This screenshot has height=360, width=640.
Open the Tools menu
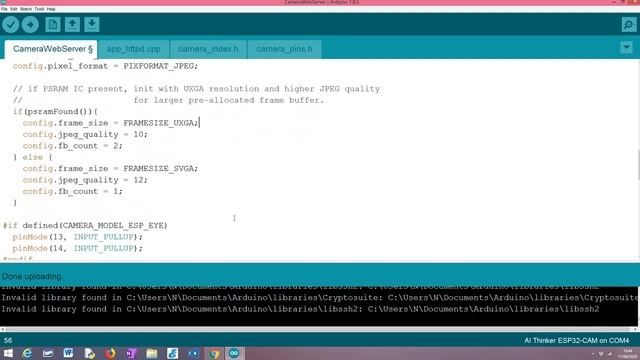[39, 9]
